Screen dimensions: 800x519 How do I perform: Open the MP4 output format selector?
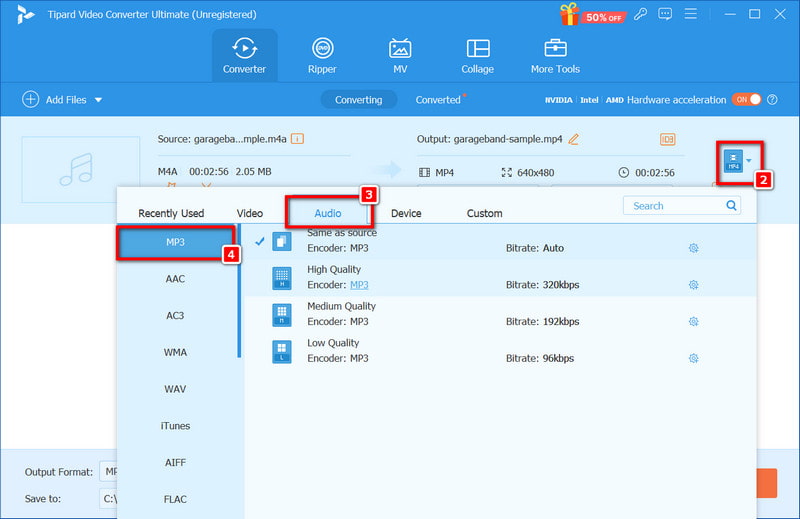(738, 161)
